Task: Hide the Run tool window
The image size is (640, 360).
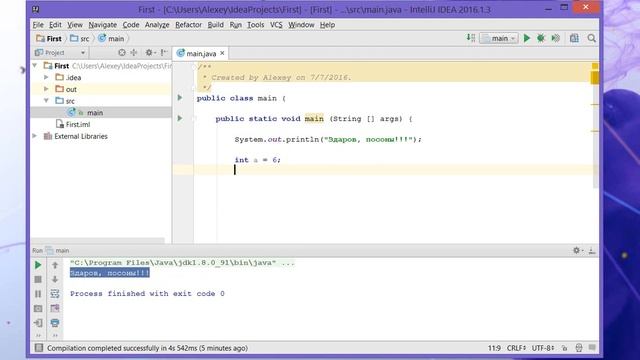Action: point(592,251)
